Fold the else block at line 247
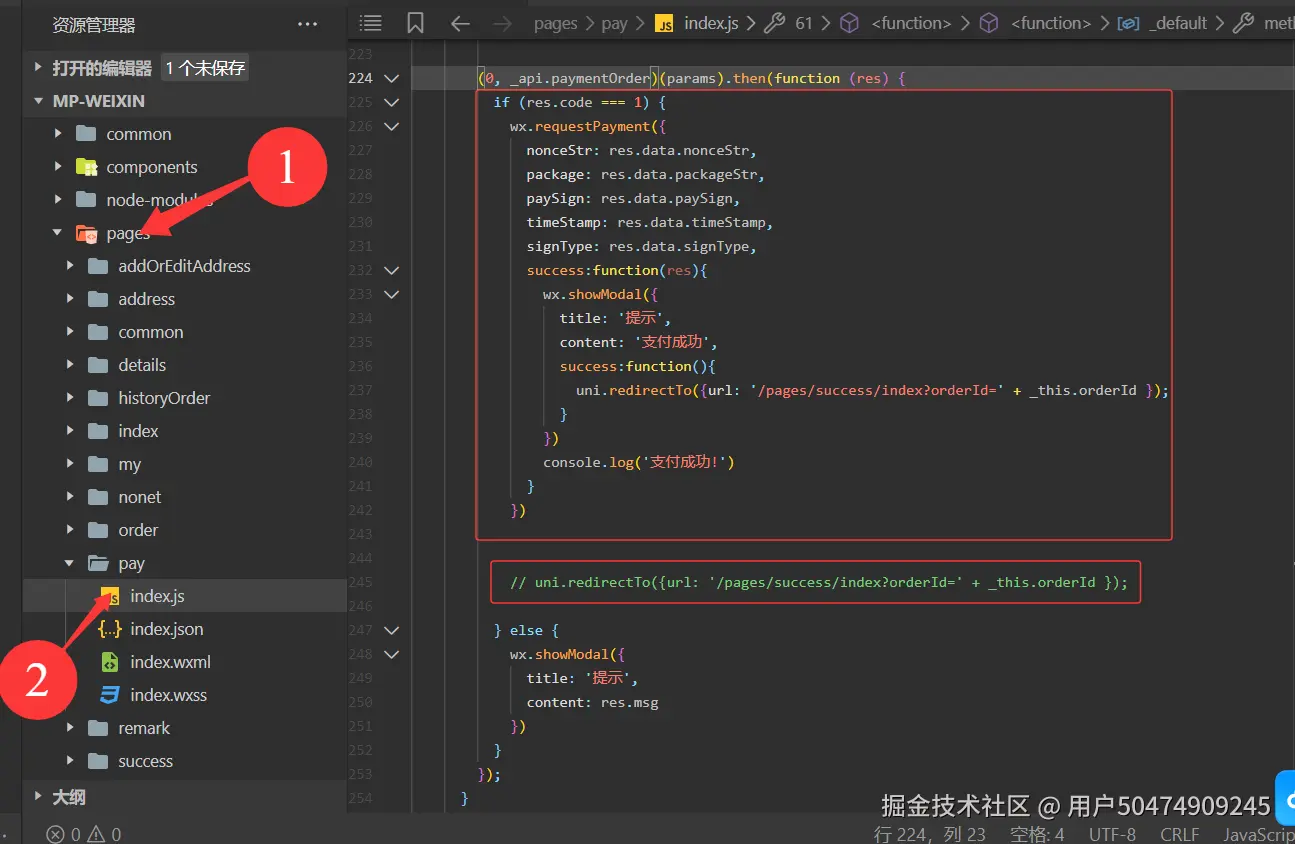The image size is (1295, 844). coord(391,630)
